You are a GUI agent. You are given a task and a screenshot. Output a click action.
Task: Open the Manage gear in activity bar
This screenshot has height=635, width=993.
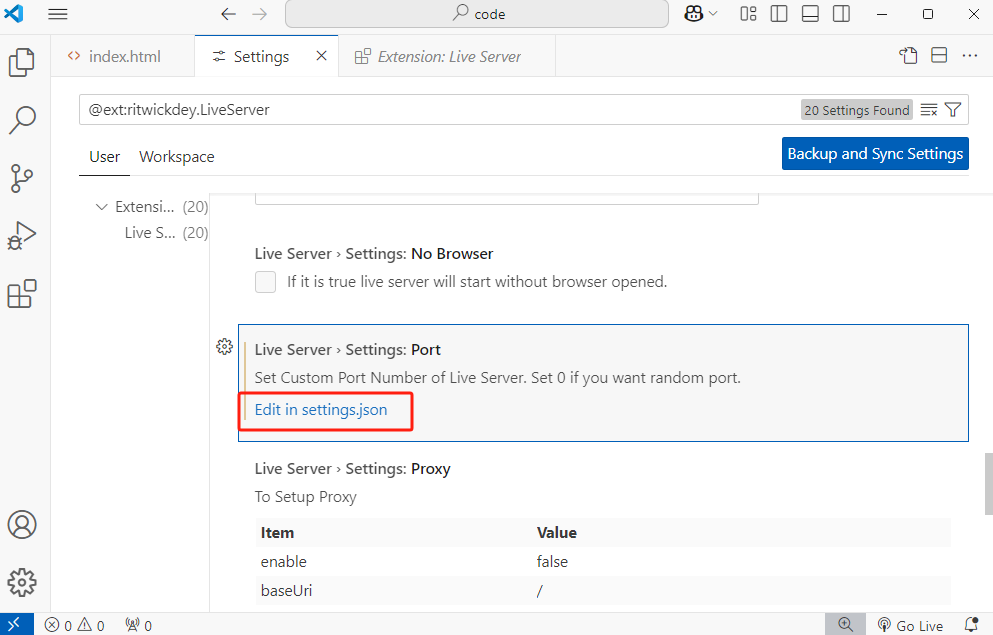(x=22, y=582)
